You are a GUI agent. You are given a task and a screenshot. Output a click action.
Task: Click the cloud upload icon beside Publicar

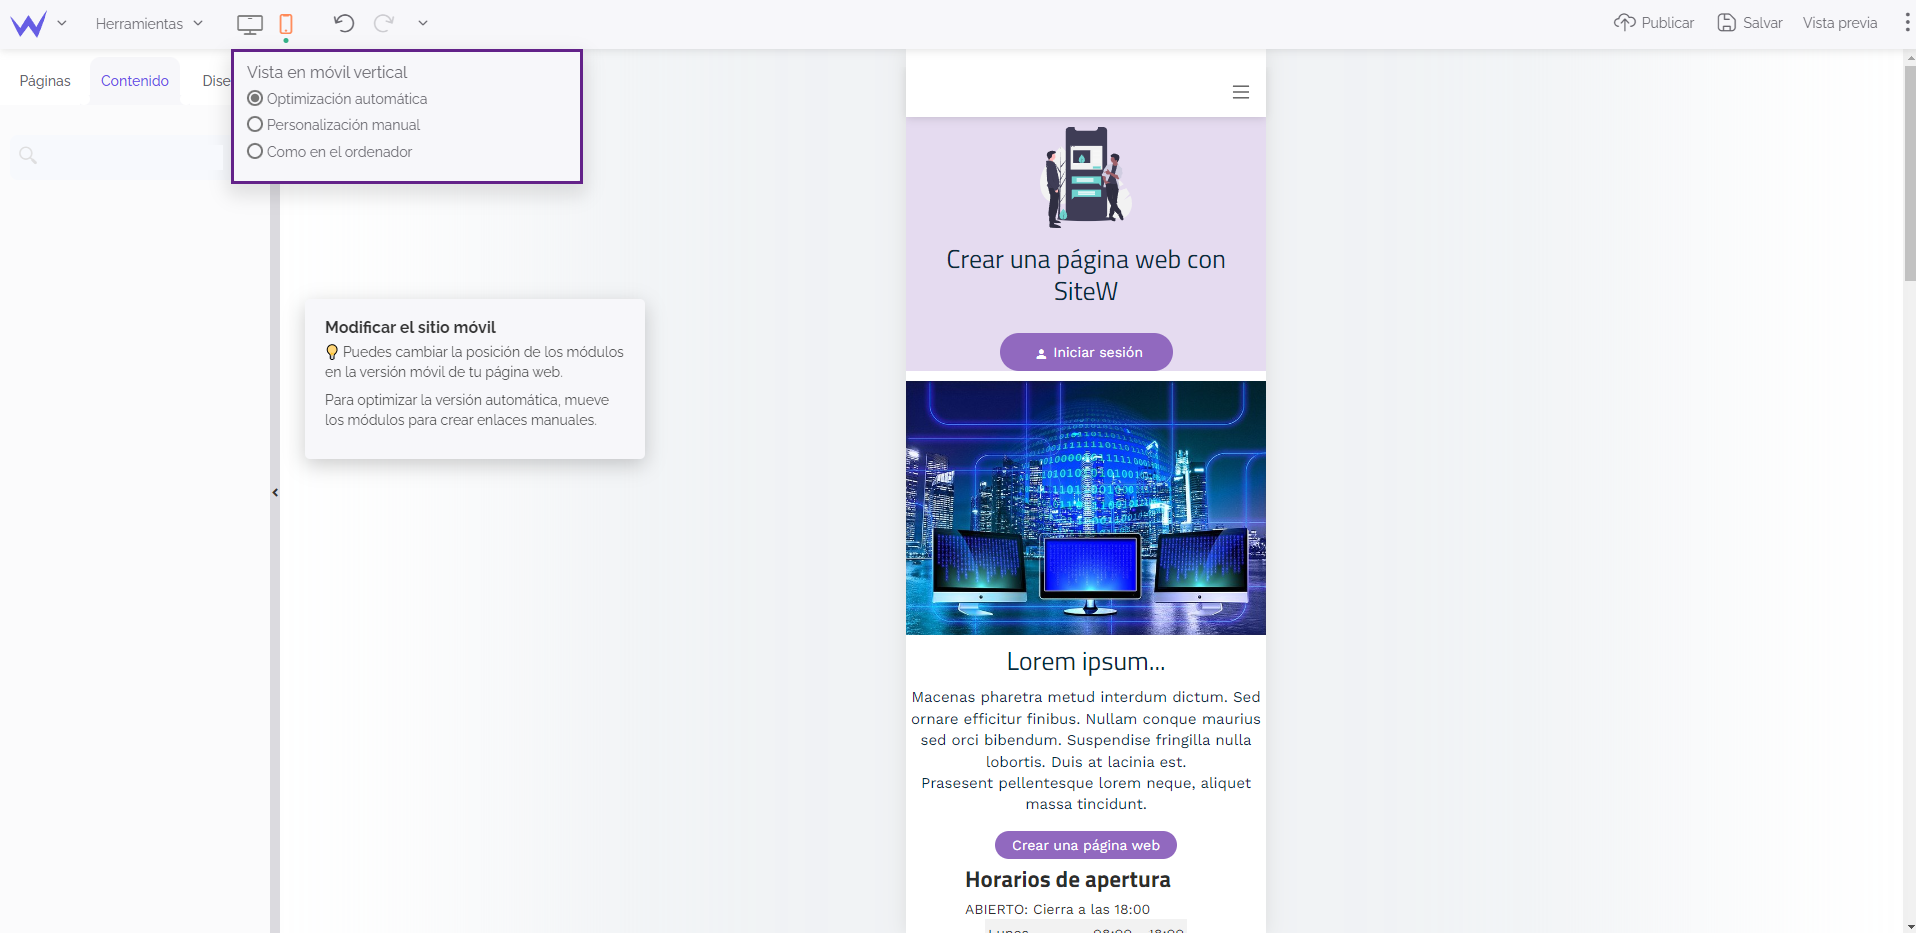tap(1624, 22)
